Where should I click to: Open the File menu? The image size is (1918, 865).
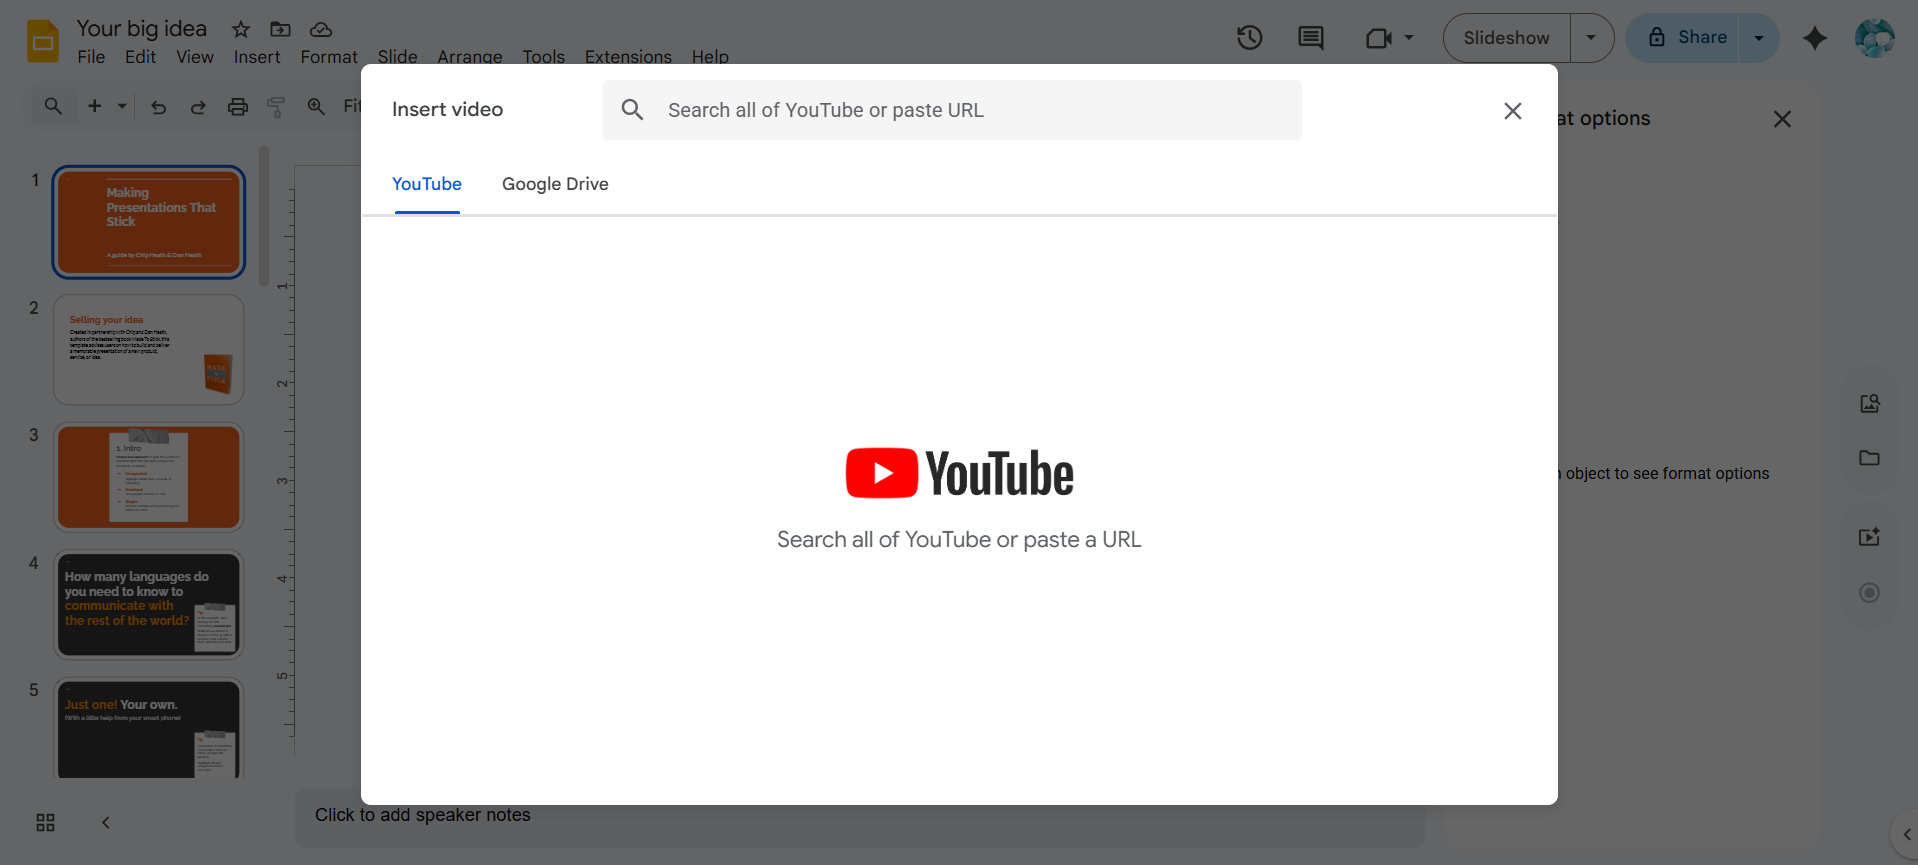tap(91, 57)
